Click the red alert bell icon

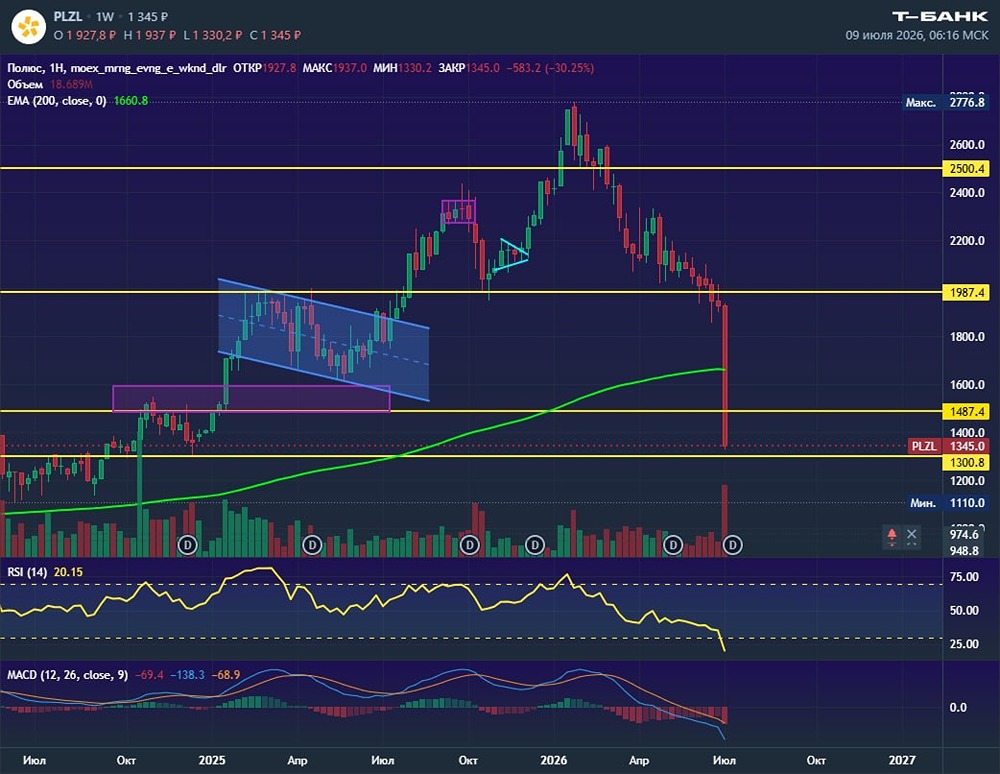pos(892,536)
